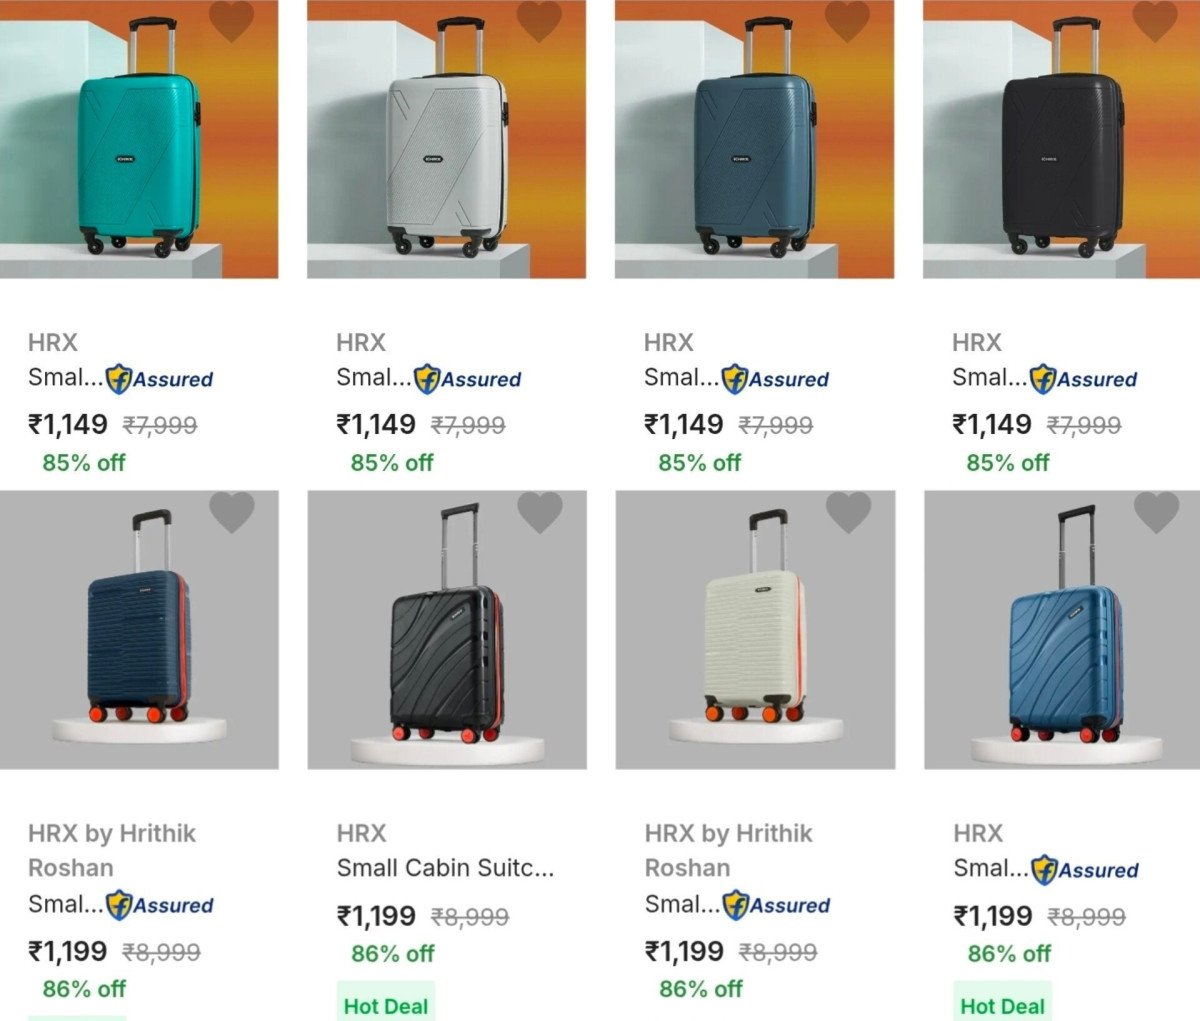The width and height of the screenshot is (1200, 1021).
Task: Click 'HRX by Hrithik Roshan' first listing
Action: tap(112, 850)
